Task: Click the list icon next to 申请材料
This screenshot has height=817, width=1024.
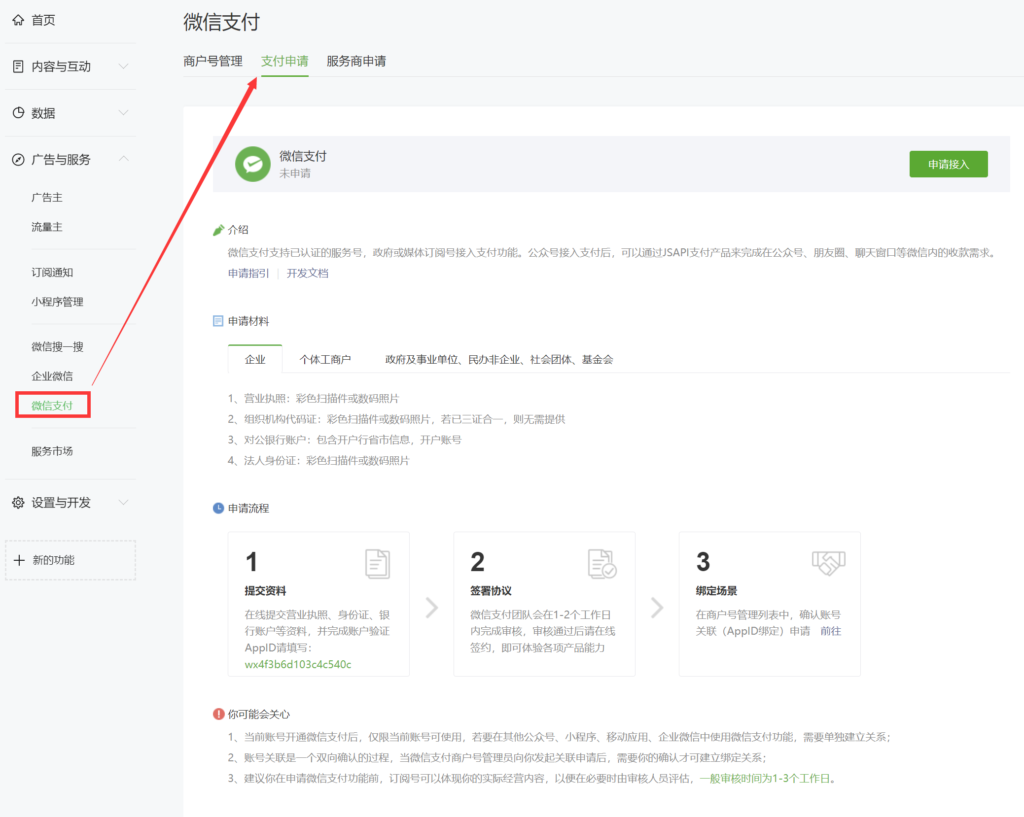Action: pos(218,321)
